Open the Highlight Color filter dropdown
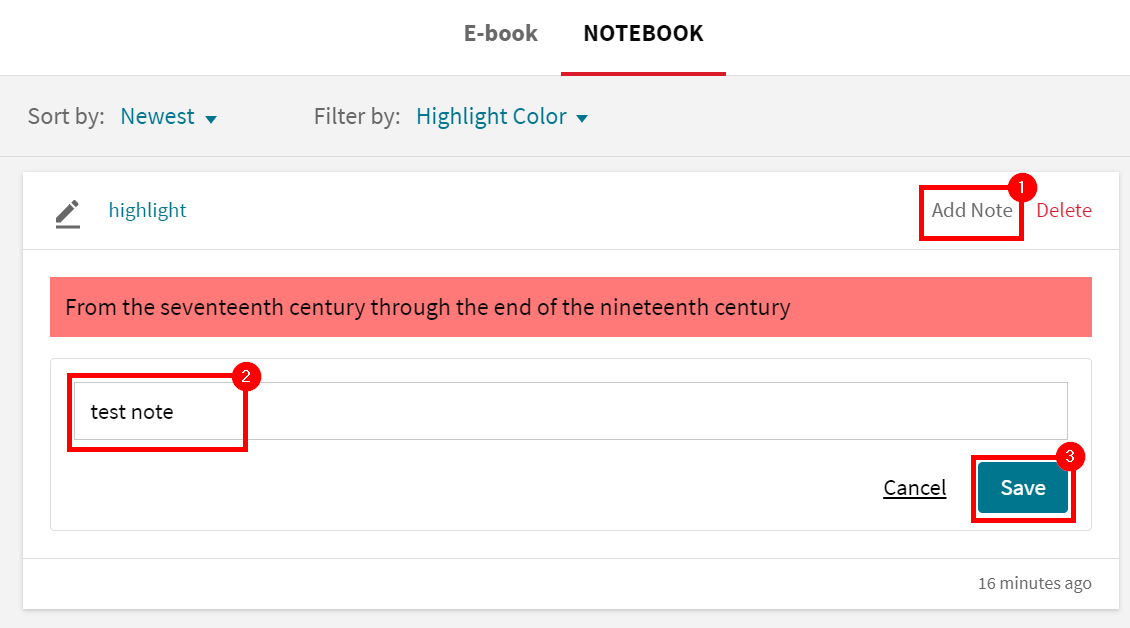 490,116
